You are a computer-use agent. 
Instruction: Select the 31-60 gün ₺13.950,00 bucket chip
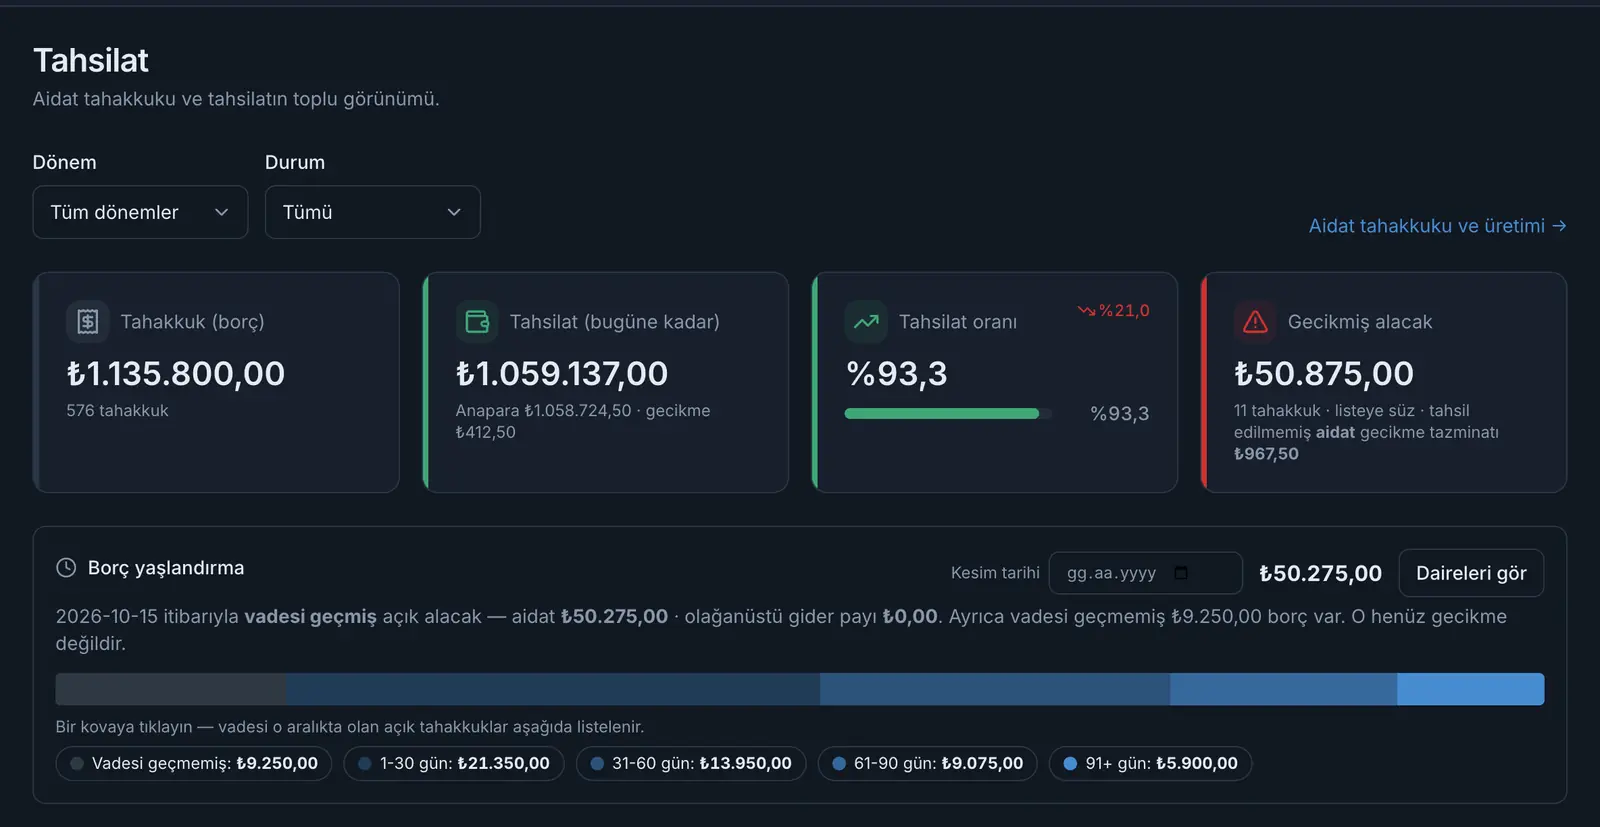(691, 763)
